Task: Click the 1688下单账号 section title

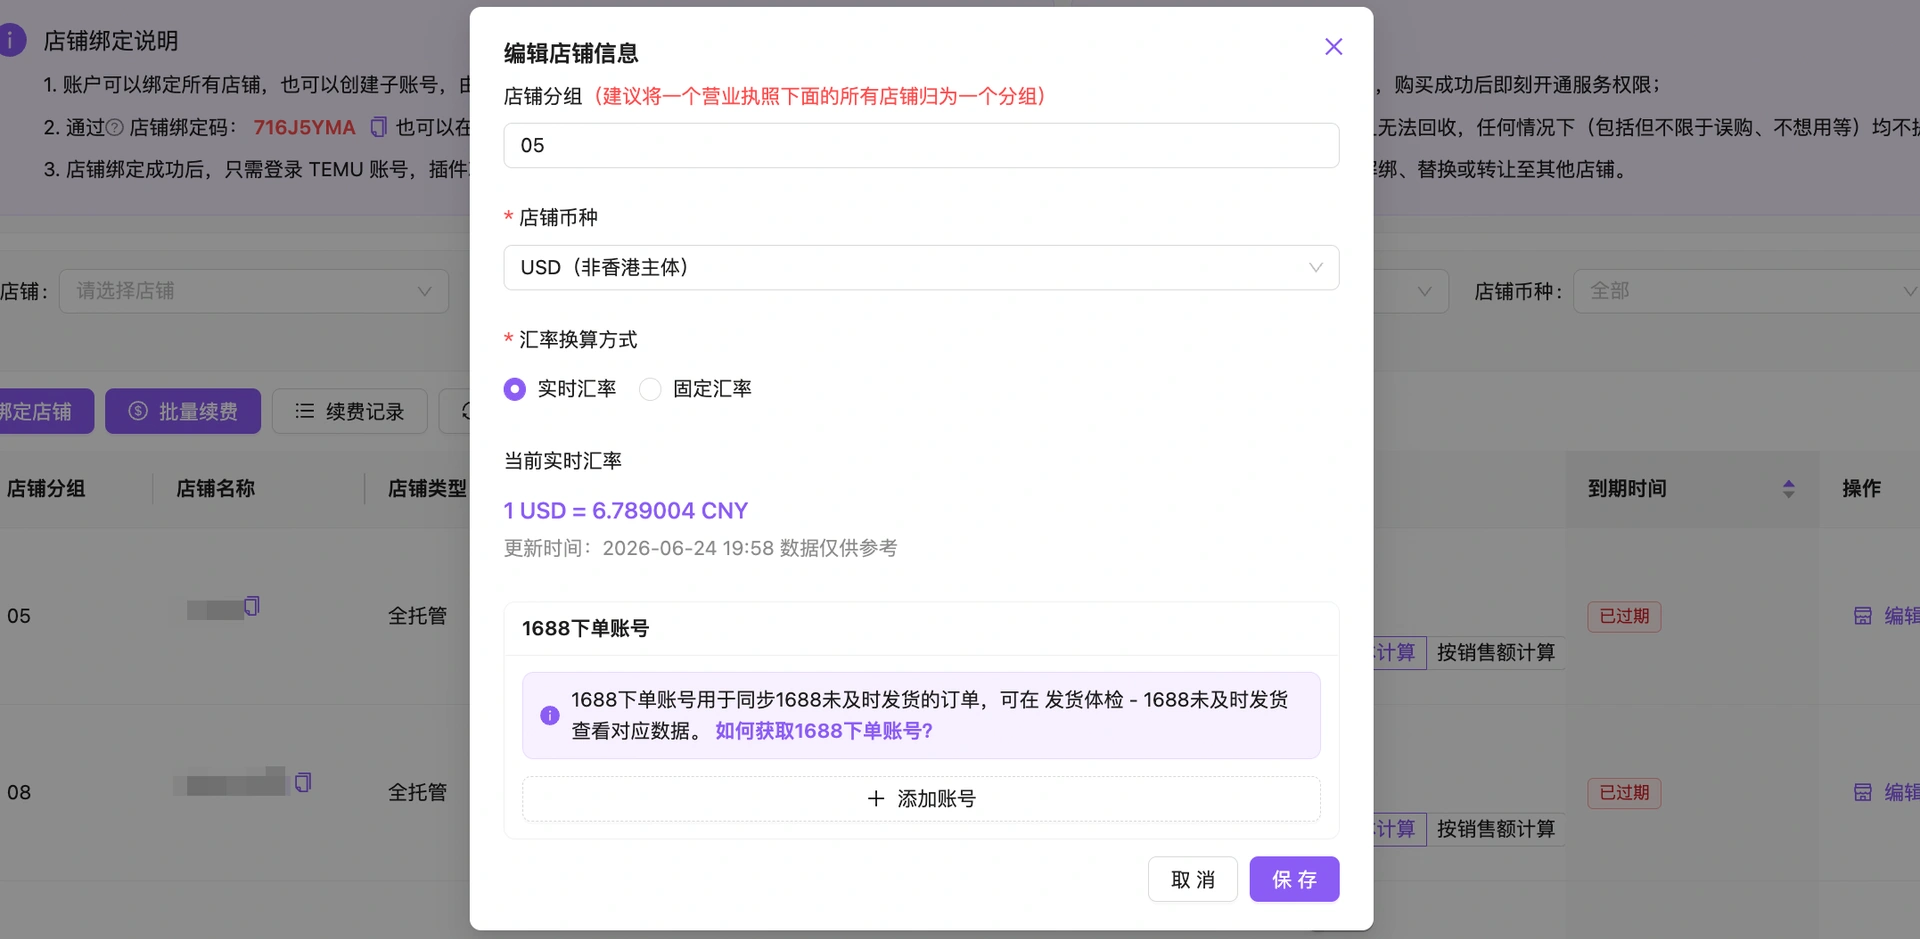Action: click(586, 629)
